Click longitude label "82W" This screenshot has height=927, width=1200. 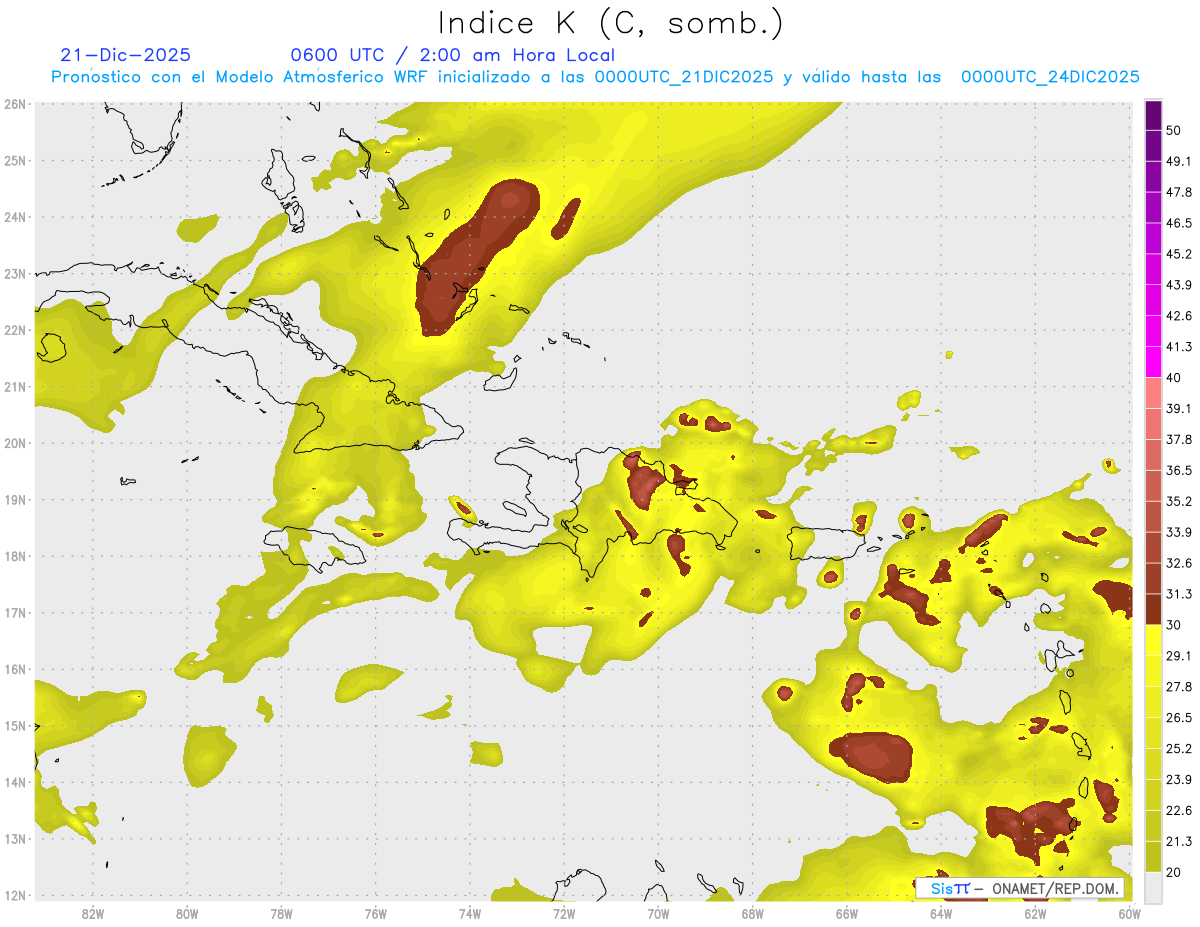(92, 914)
